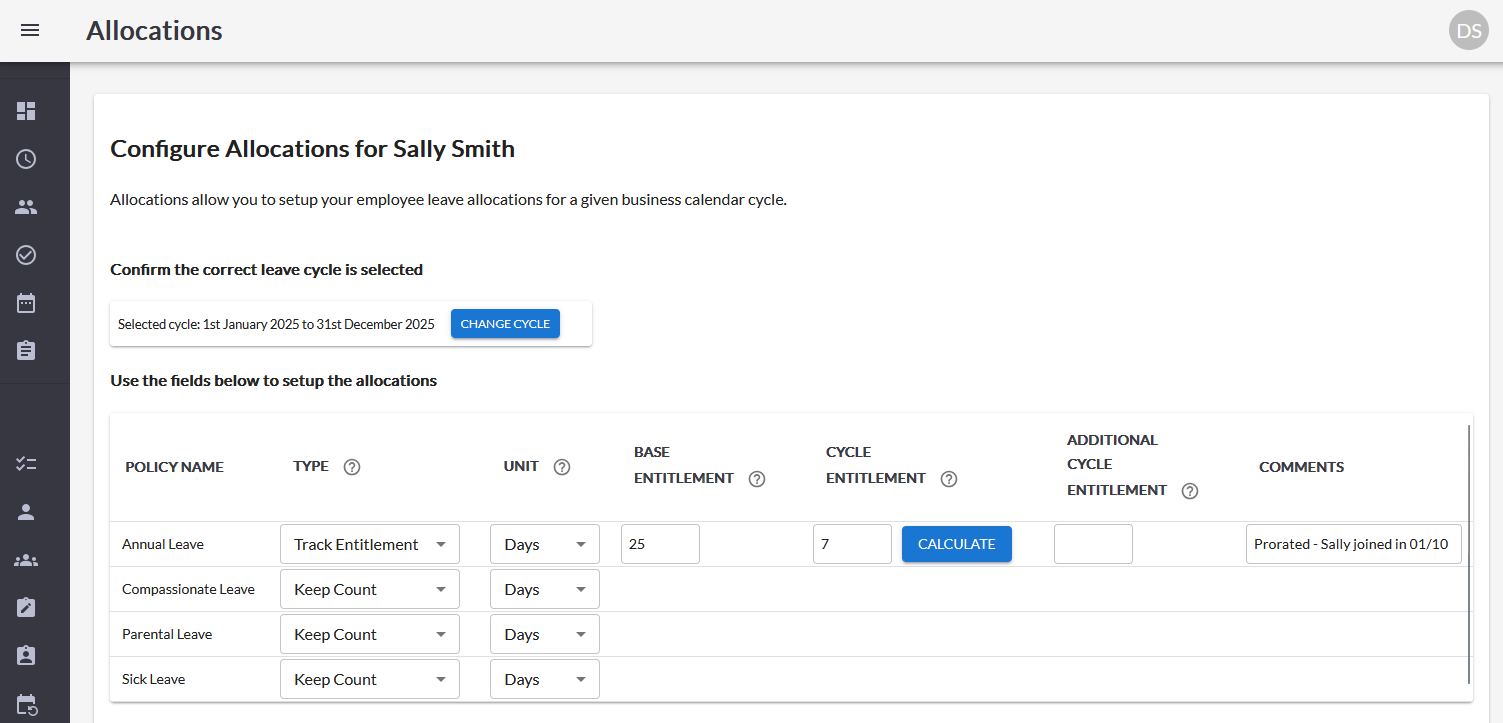Open Compassionate Leave unit dropdown
Viewport: 1503px width, 723px height.
(x=545, y=589)
